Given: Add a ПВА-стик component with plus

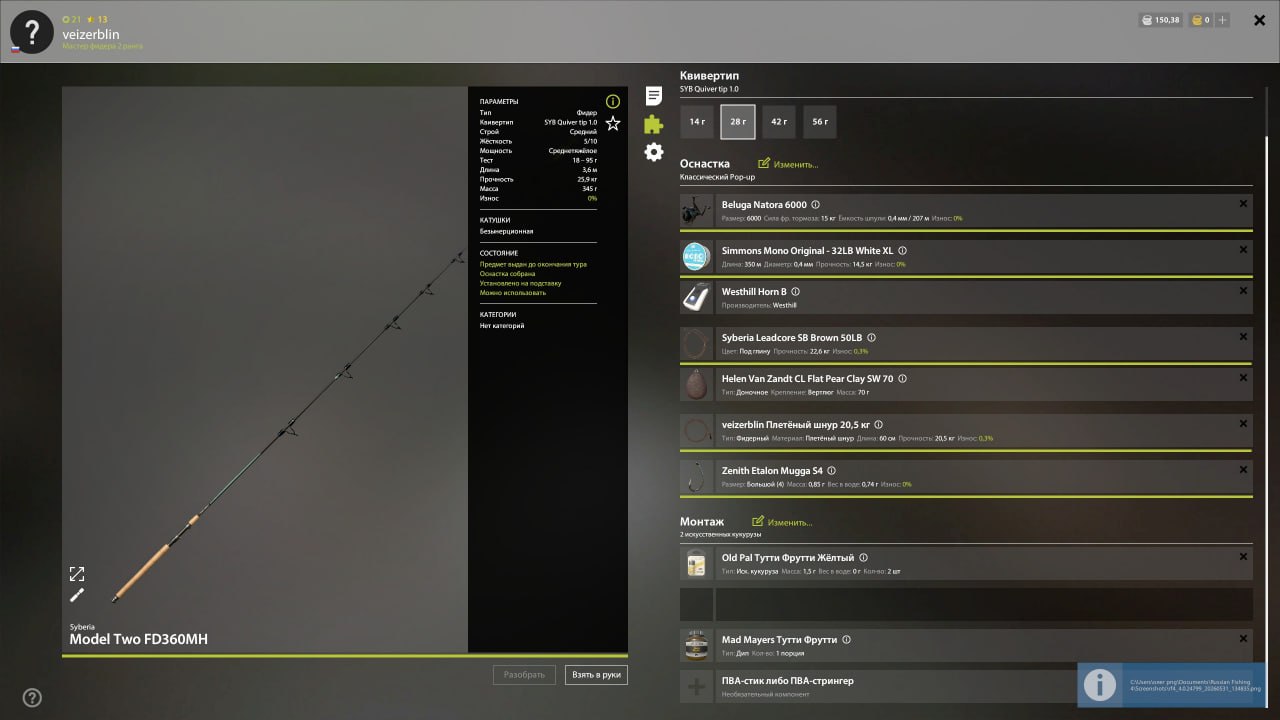Looking at the screenshot, I should (696, 687).
